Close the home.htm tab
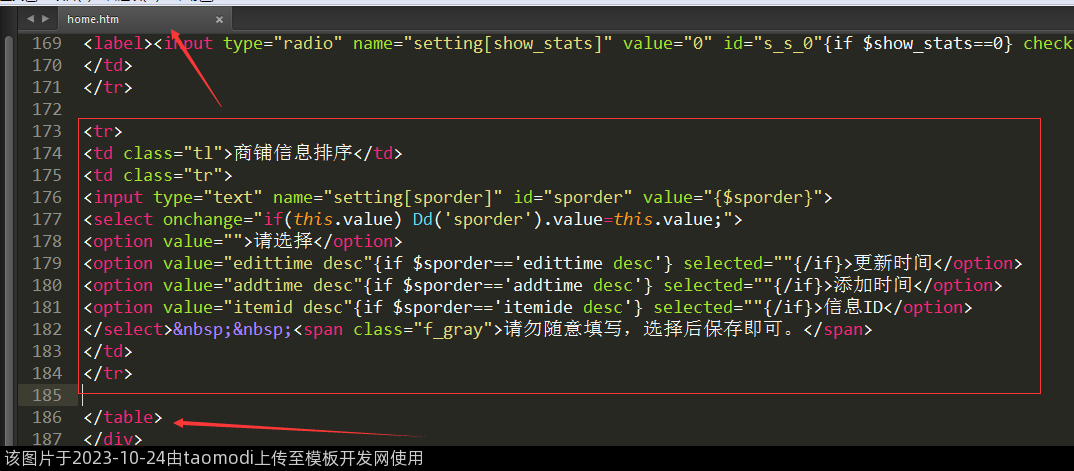This screenshot has height=471, width=1074. point(220,19)
